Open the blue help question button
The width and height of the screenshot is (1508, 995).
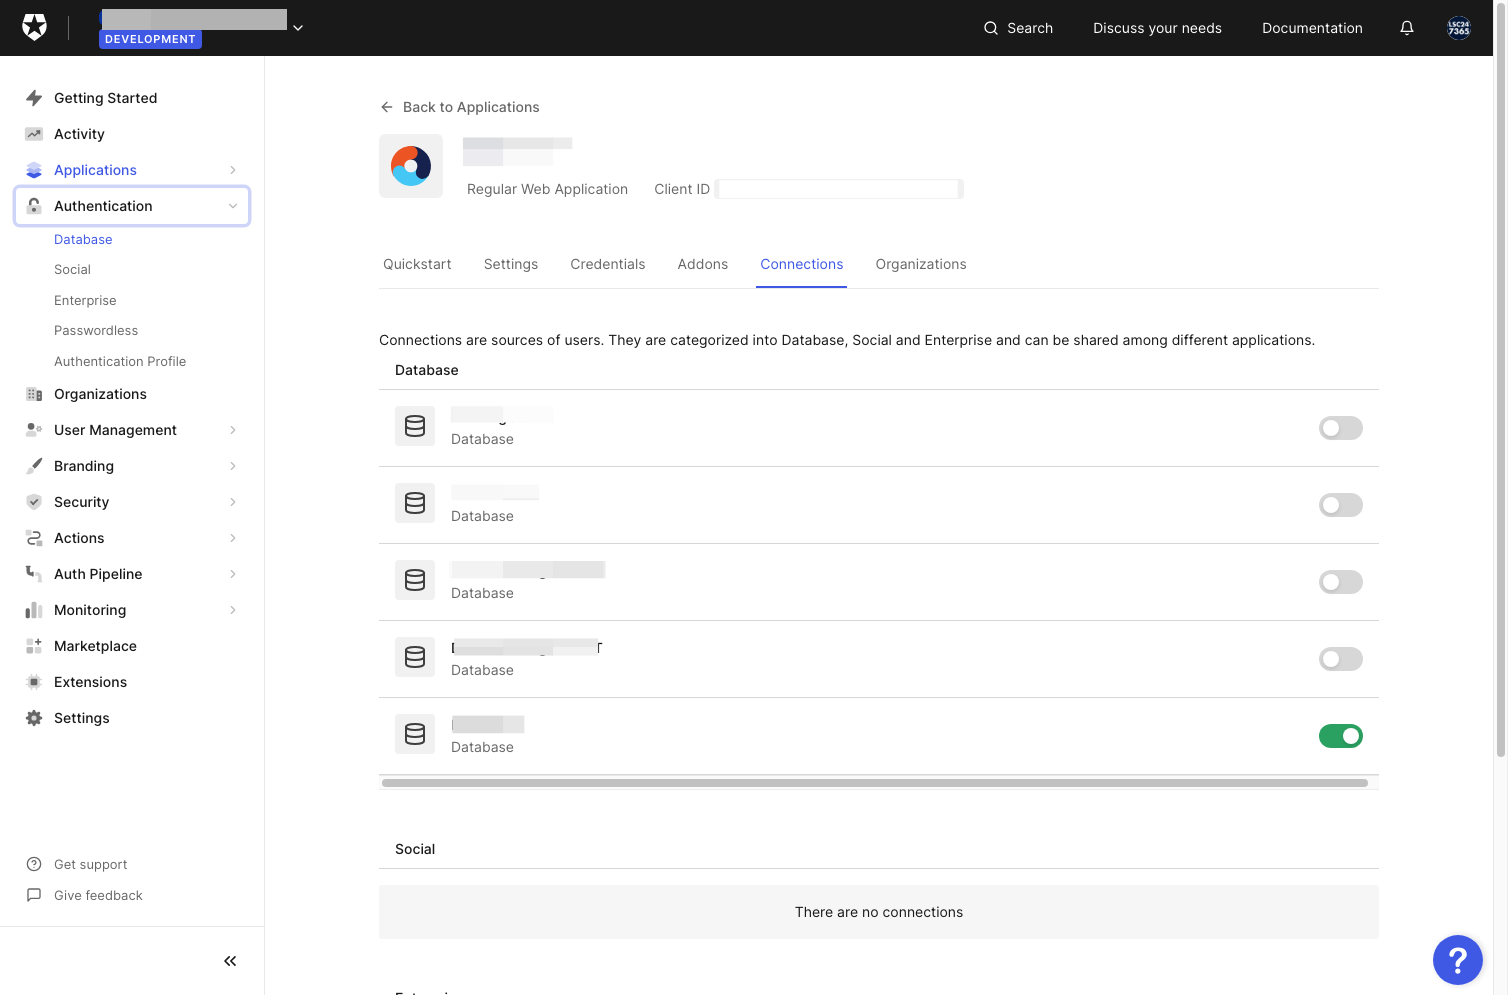click(x=1458, y=960)
